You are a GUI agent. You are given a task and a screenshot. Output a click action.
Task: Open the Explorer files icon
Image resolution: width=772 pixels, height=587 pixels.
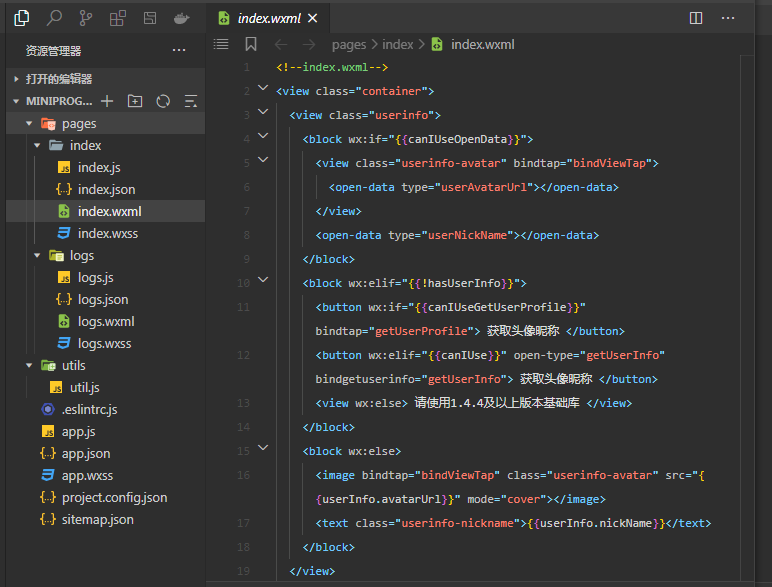(22, 18)
